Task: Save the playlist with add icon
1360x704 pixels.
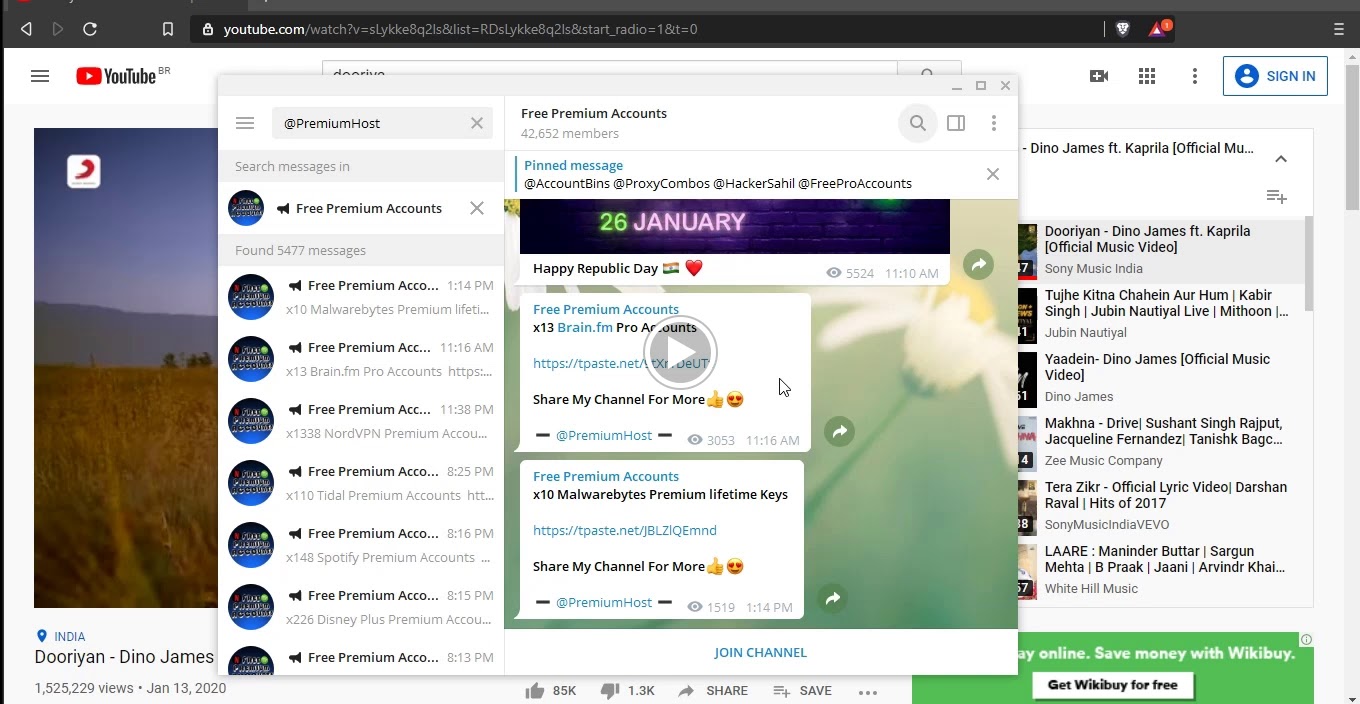Action: coord(1277,197)
